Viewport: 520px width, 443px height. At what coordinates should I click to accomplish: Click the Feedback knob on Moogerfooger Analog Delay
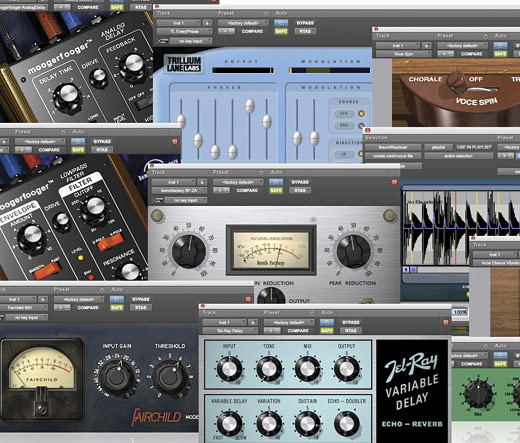tap(133, 65)
